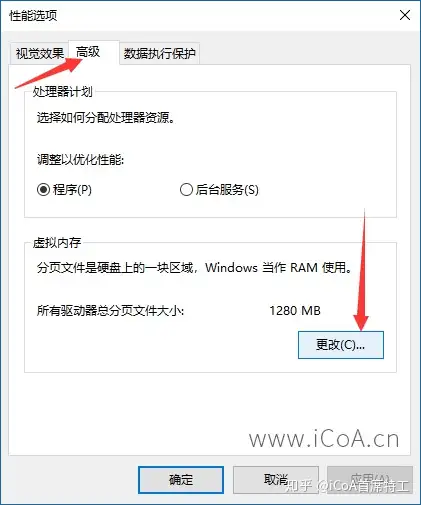This screenshot has width=421, height=505.
Task: Open the 数据执行保护 tab
Action: pyautogui.click(x=160, y=53)
